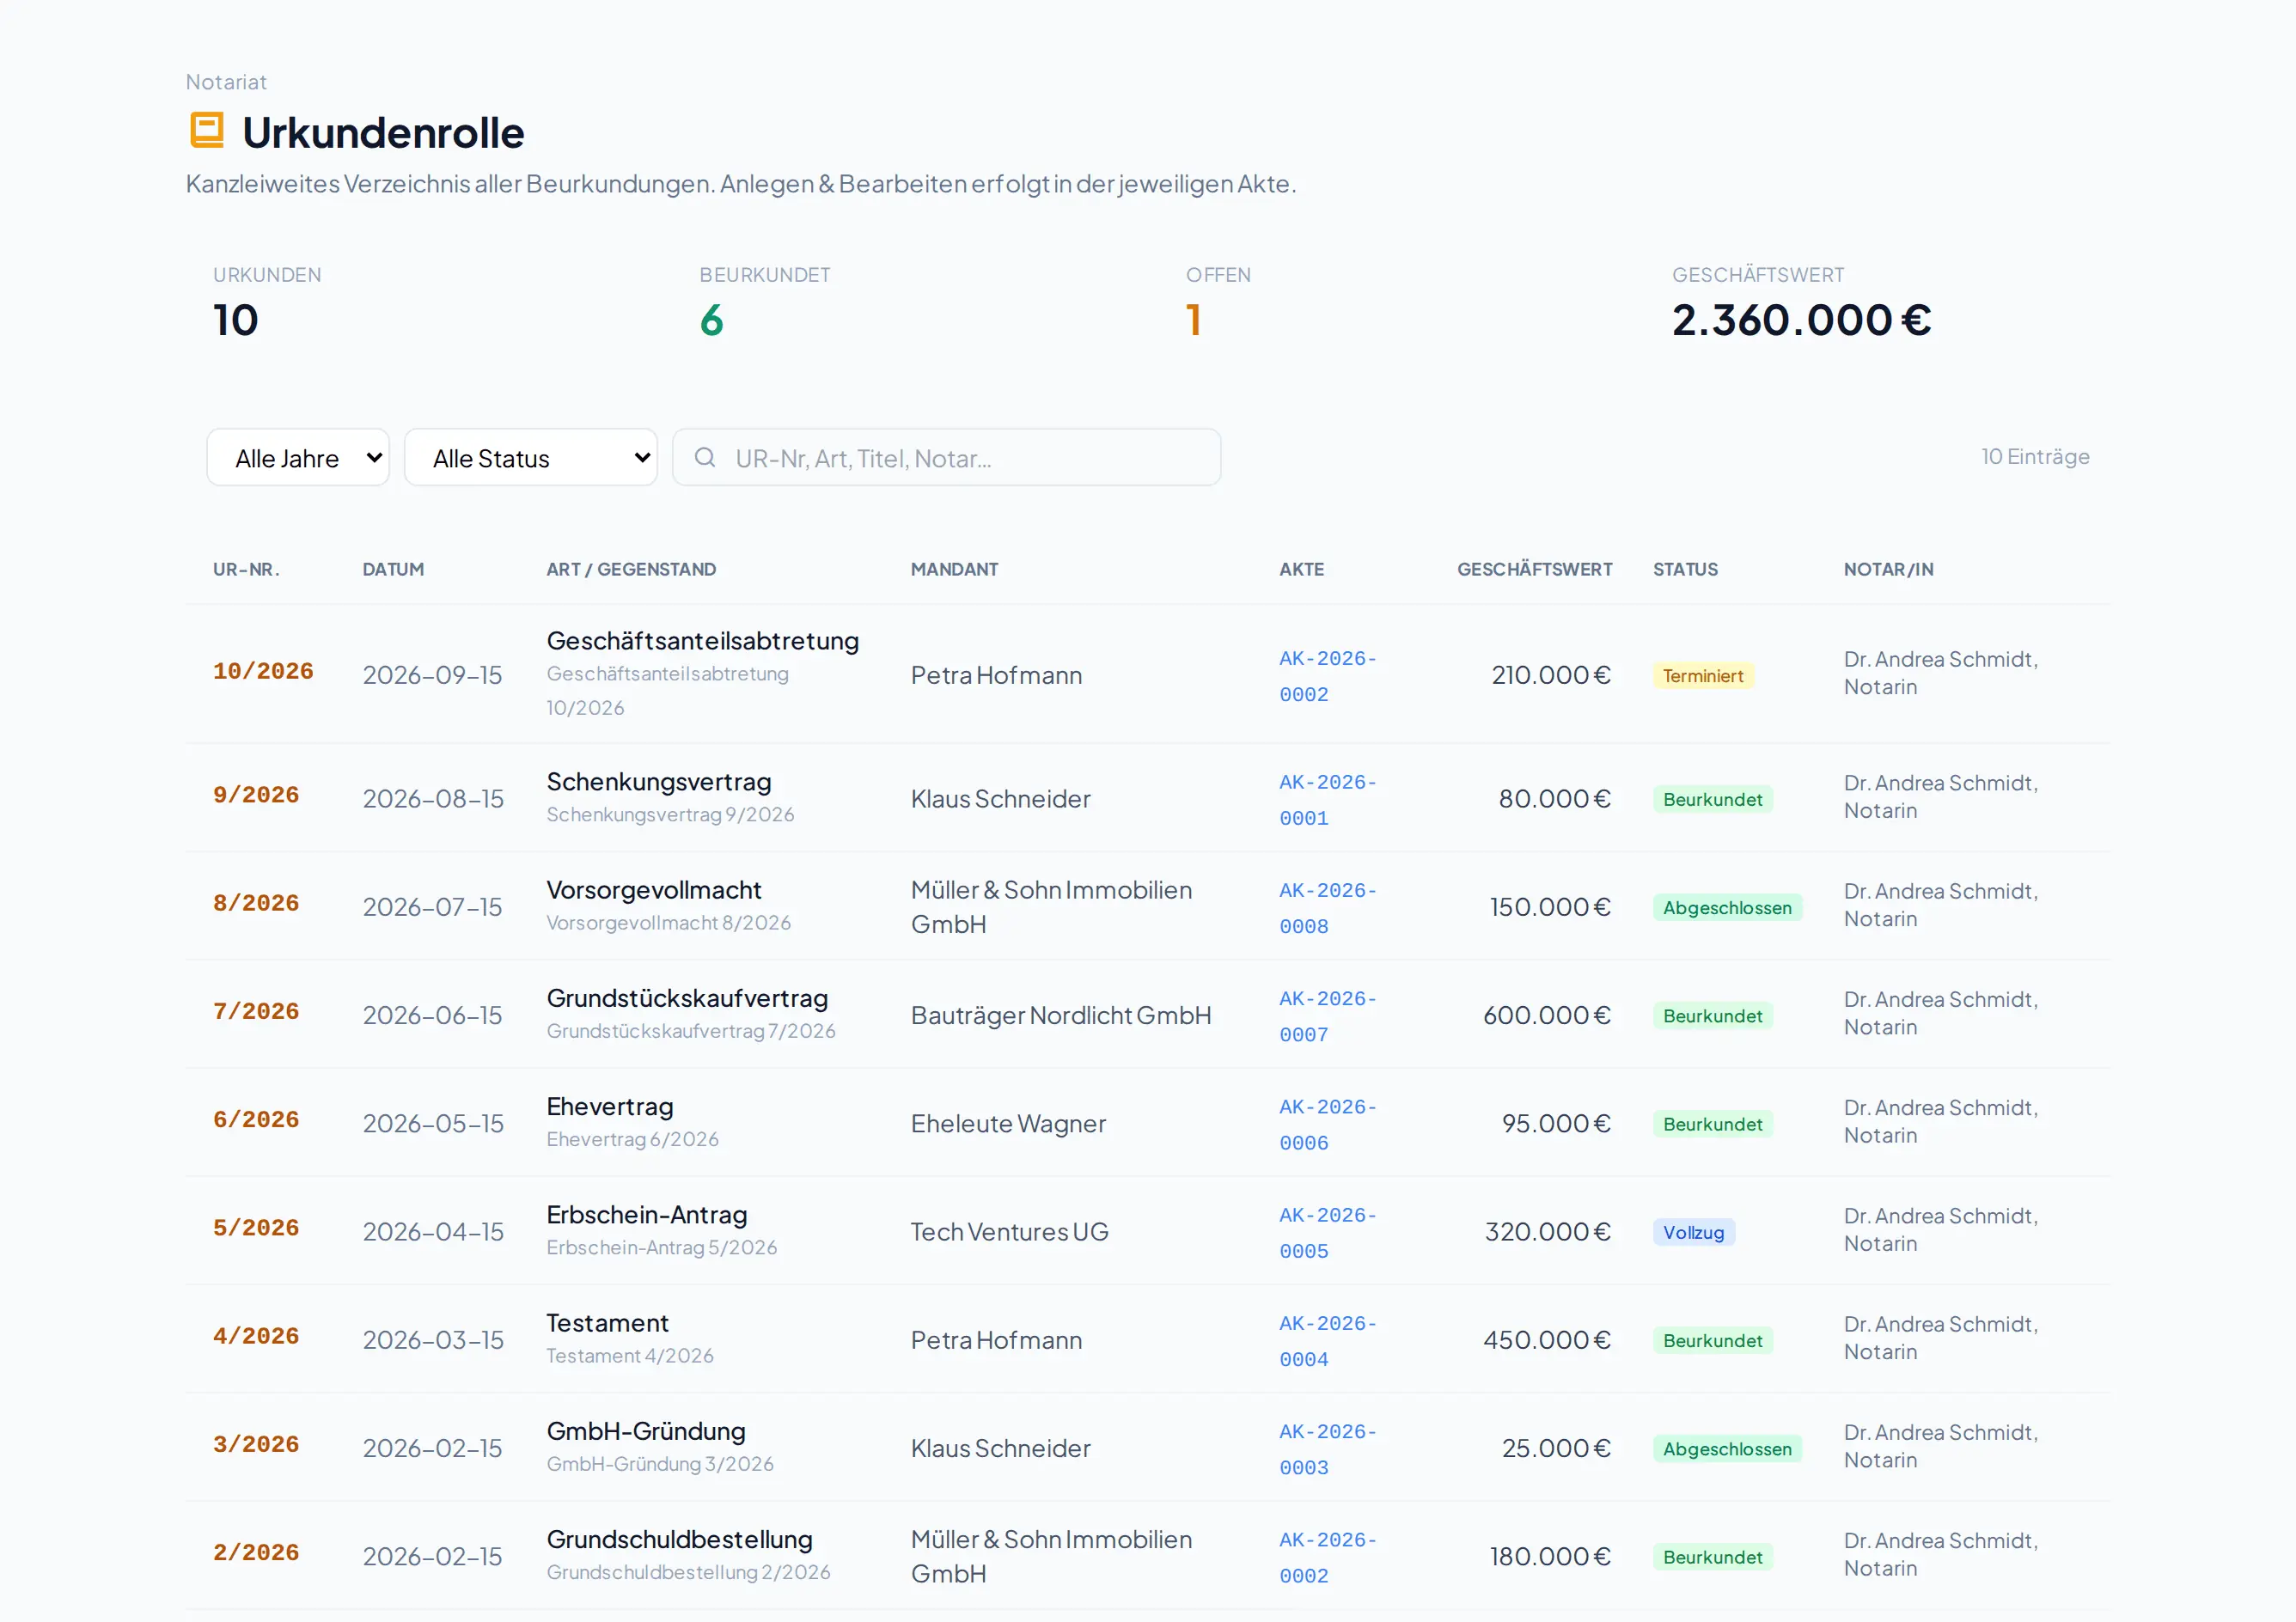
Task: Open Akte link AK-2026-0005
Action: (1328, 1233)
